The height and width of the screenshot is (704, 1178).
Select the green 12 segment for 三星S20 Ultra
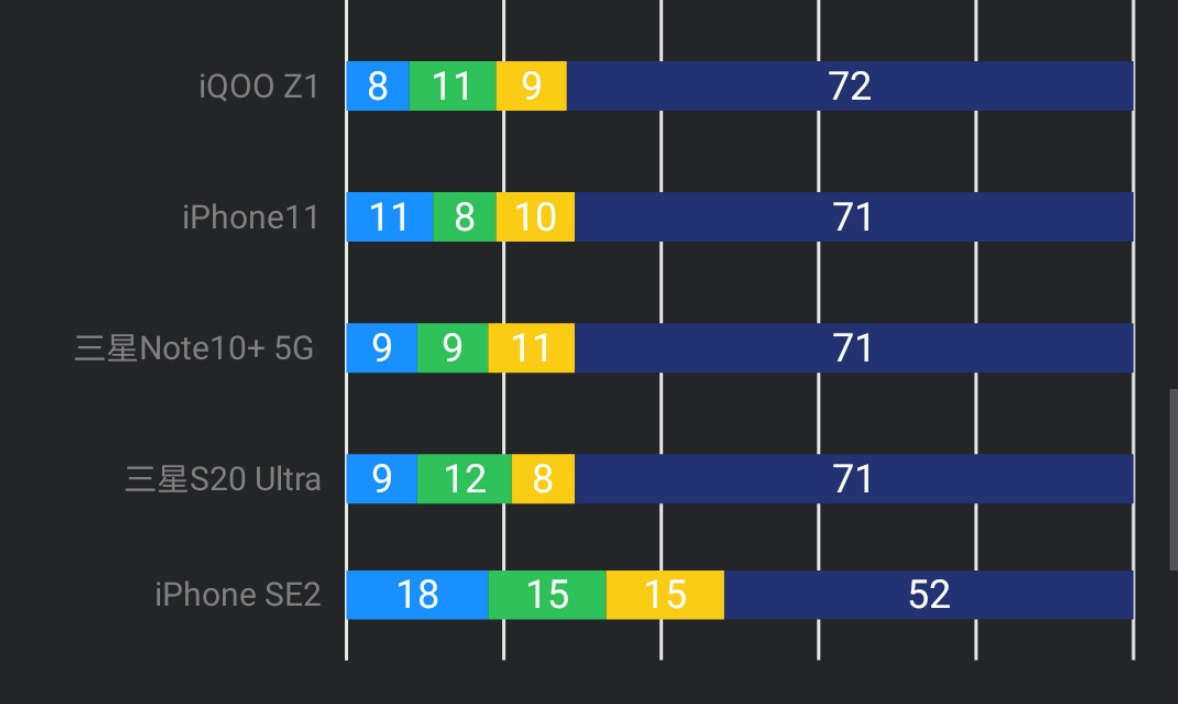(x=465, y=479)
